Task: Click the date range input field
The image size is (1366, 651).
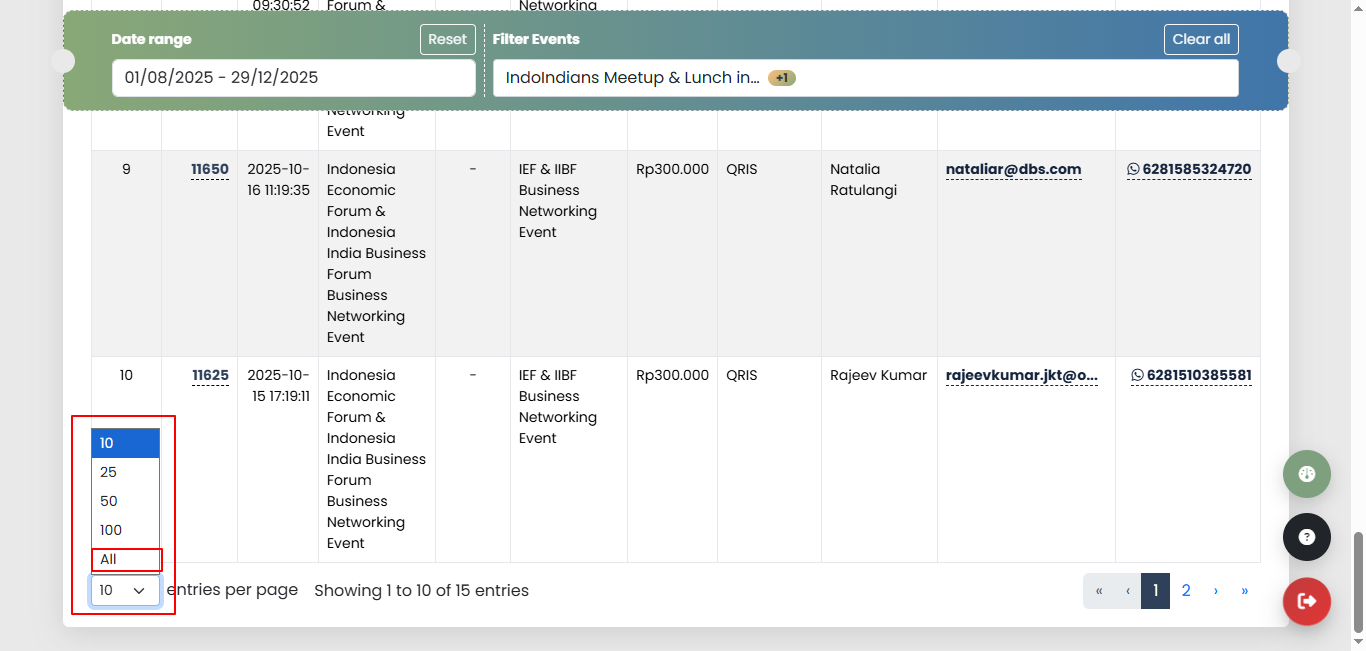Action: 293,78
